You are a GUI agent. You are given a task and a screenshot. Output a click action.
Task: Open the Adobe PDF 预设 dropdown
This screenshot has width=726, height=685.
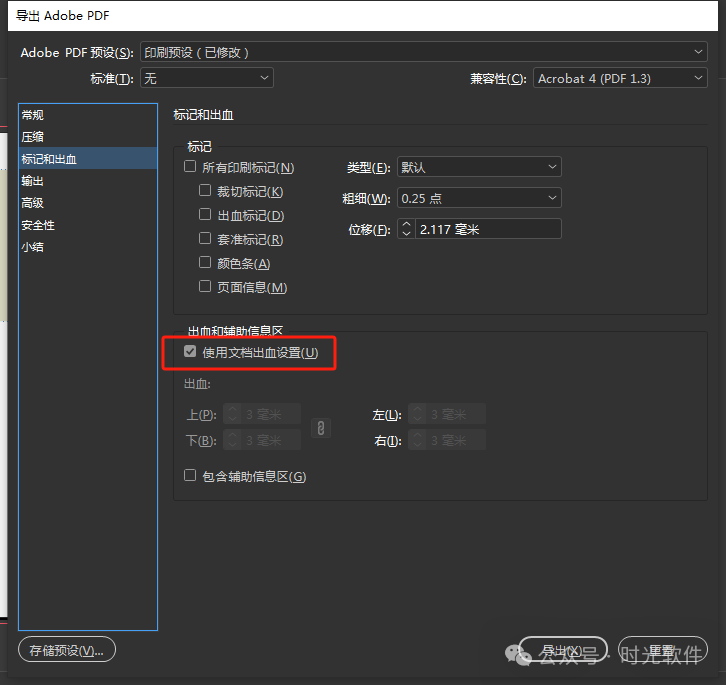coord(422,52)
